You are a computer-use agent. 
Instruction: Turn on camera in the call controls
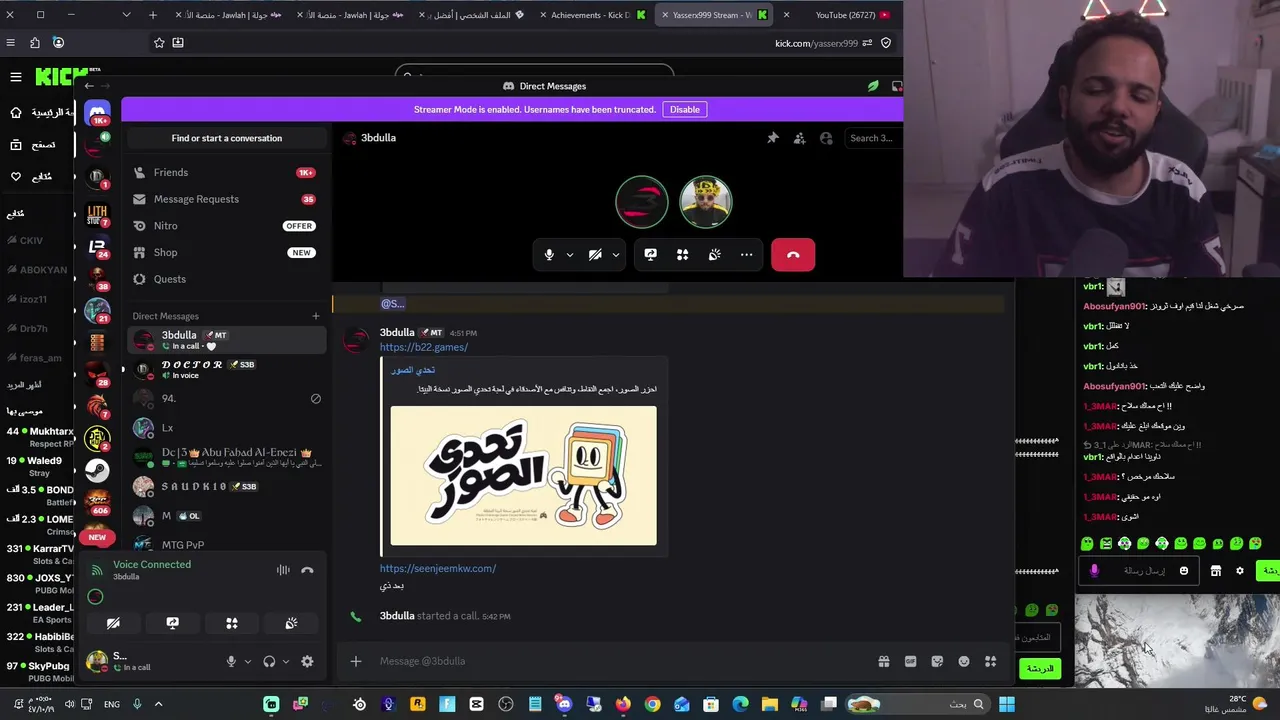point(595,255)
